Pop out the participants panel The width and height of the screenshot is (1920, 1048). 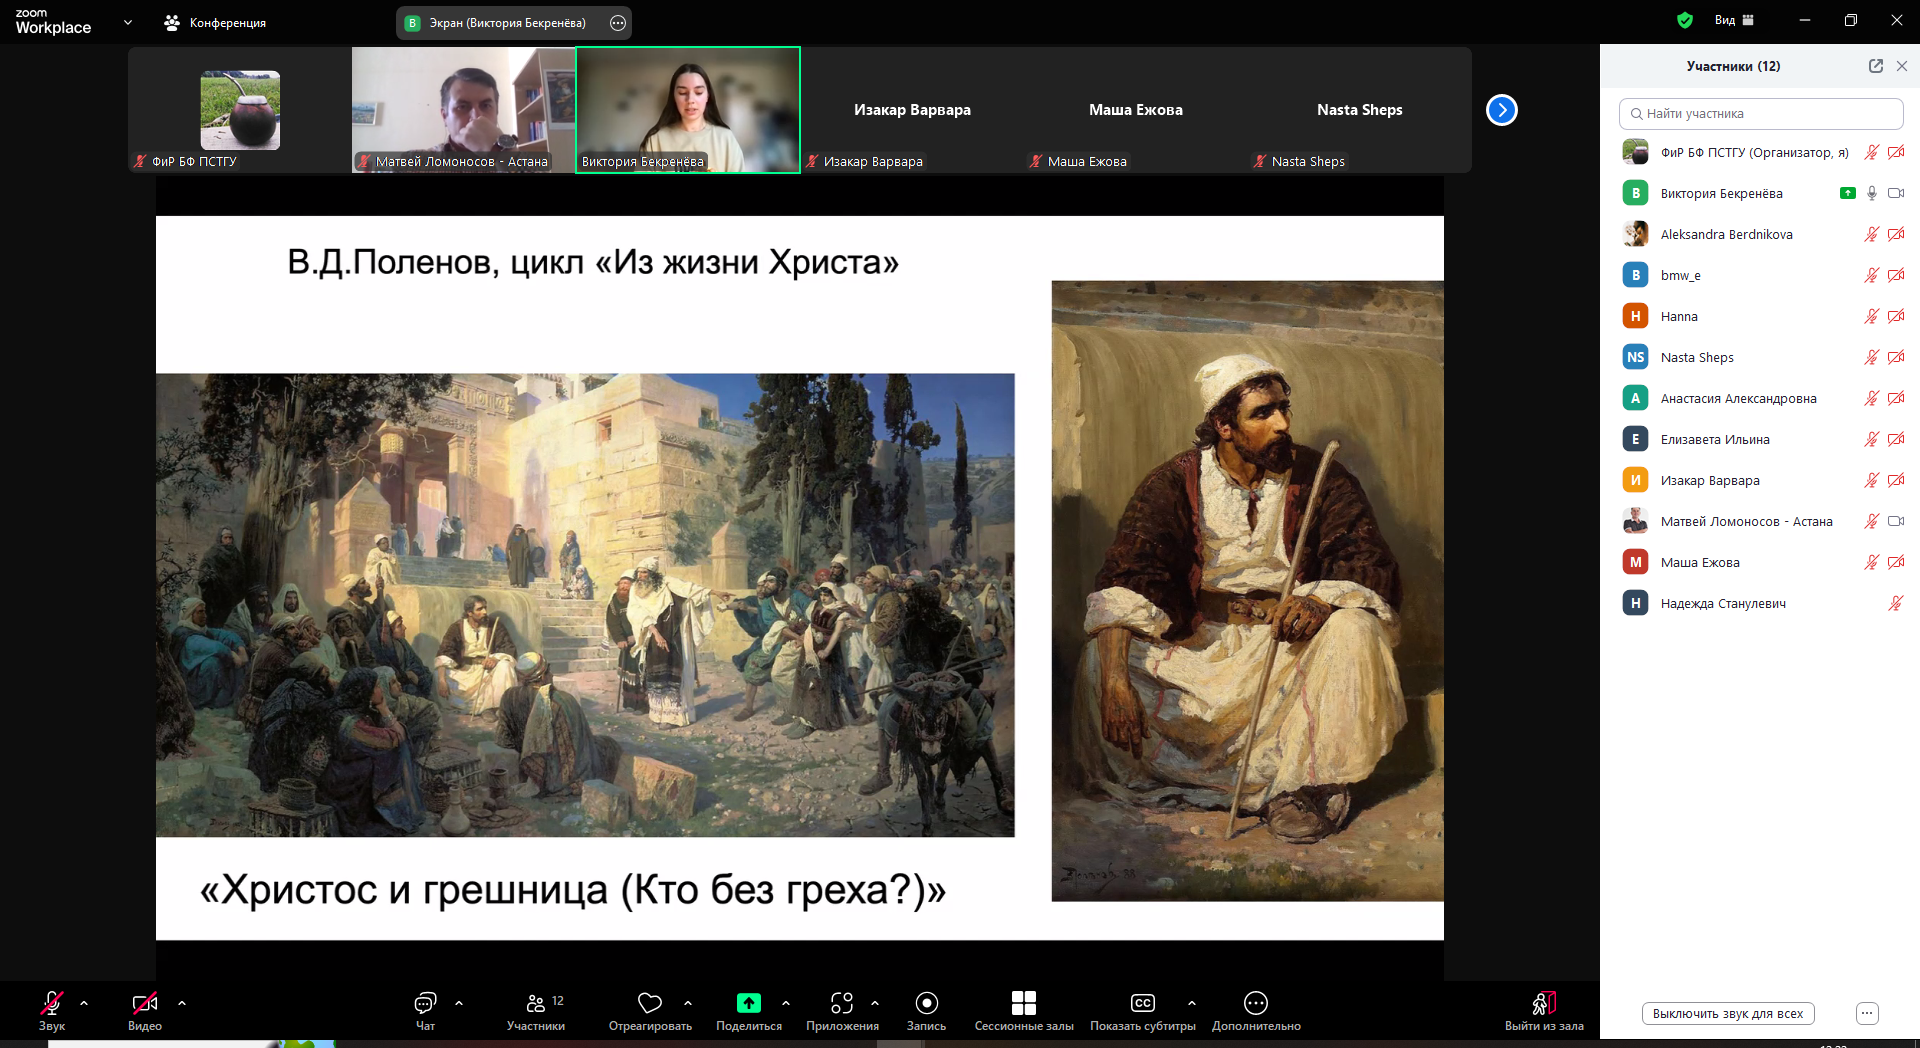tap(1876, 66)
